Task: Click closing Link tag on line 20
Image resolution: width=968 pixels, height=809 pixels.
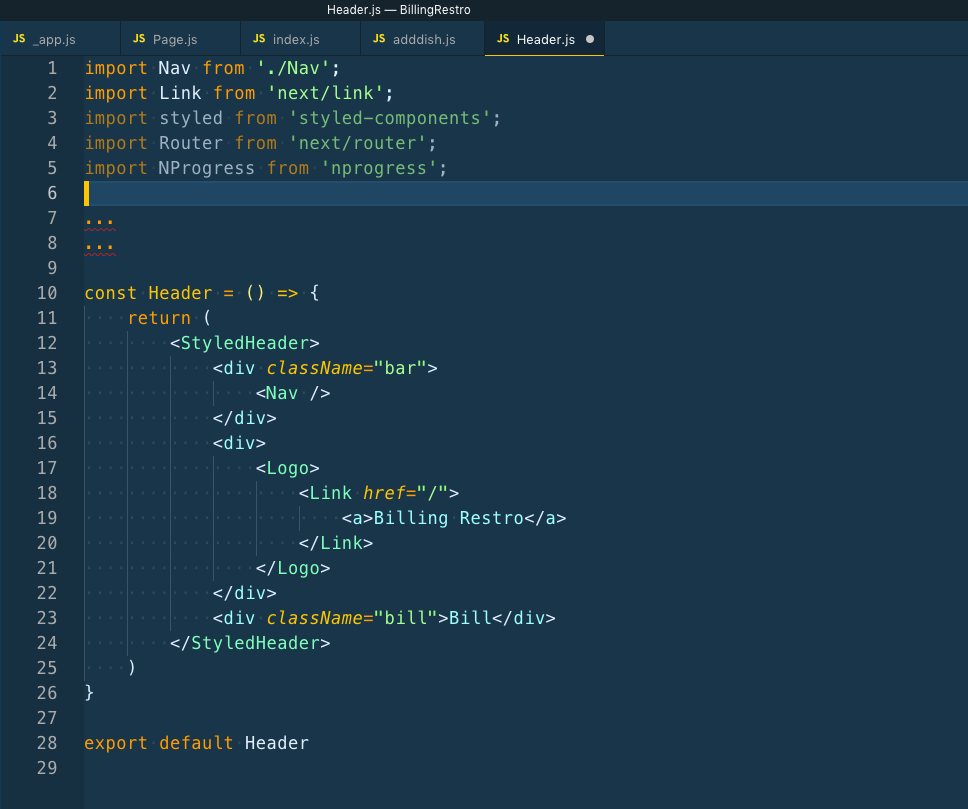Action: pyautogui.click(x=336, y=543)
